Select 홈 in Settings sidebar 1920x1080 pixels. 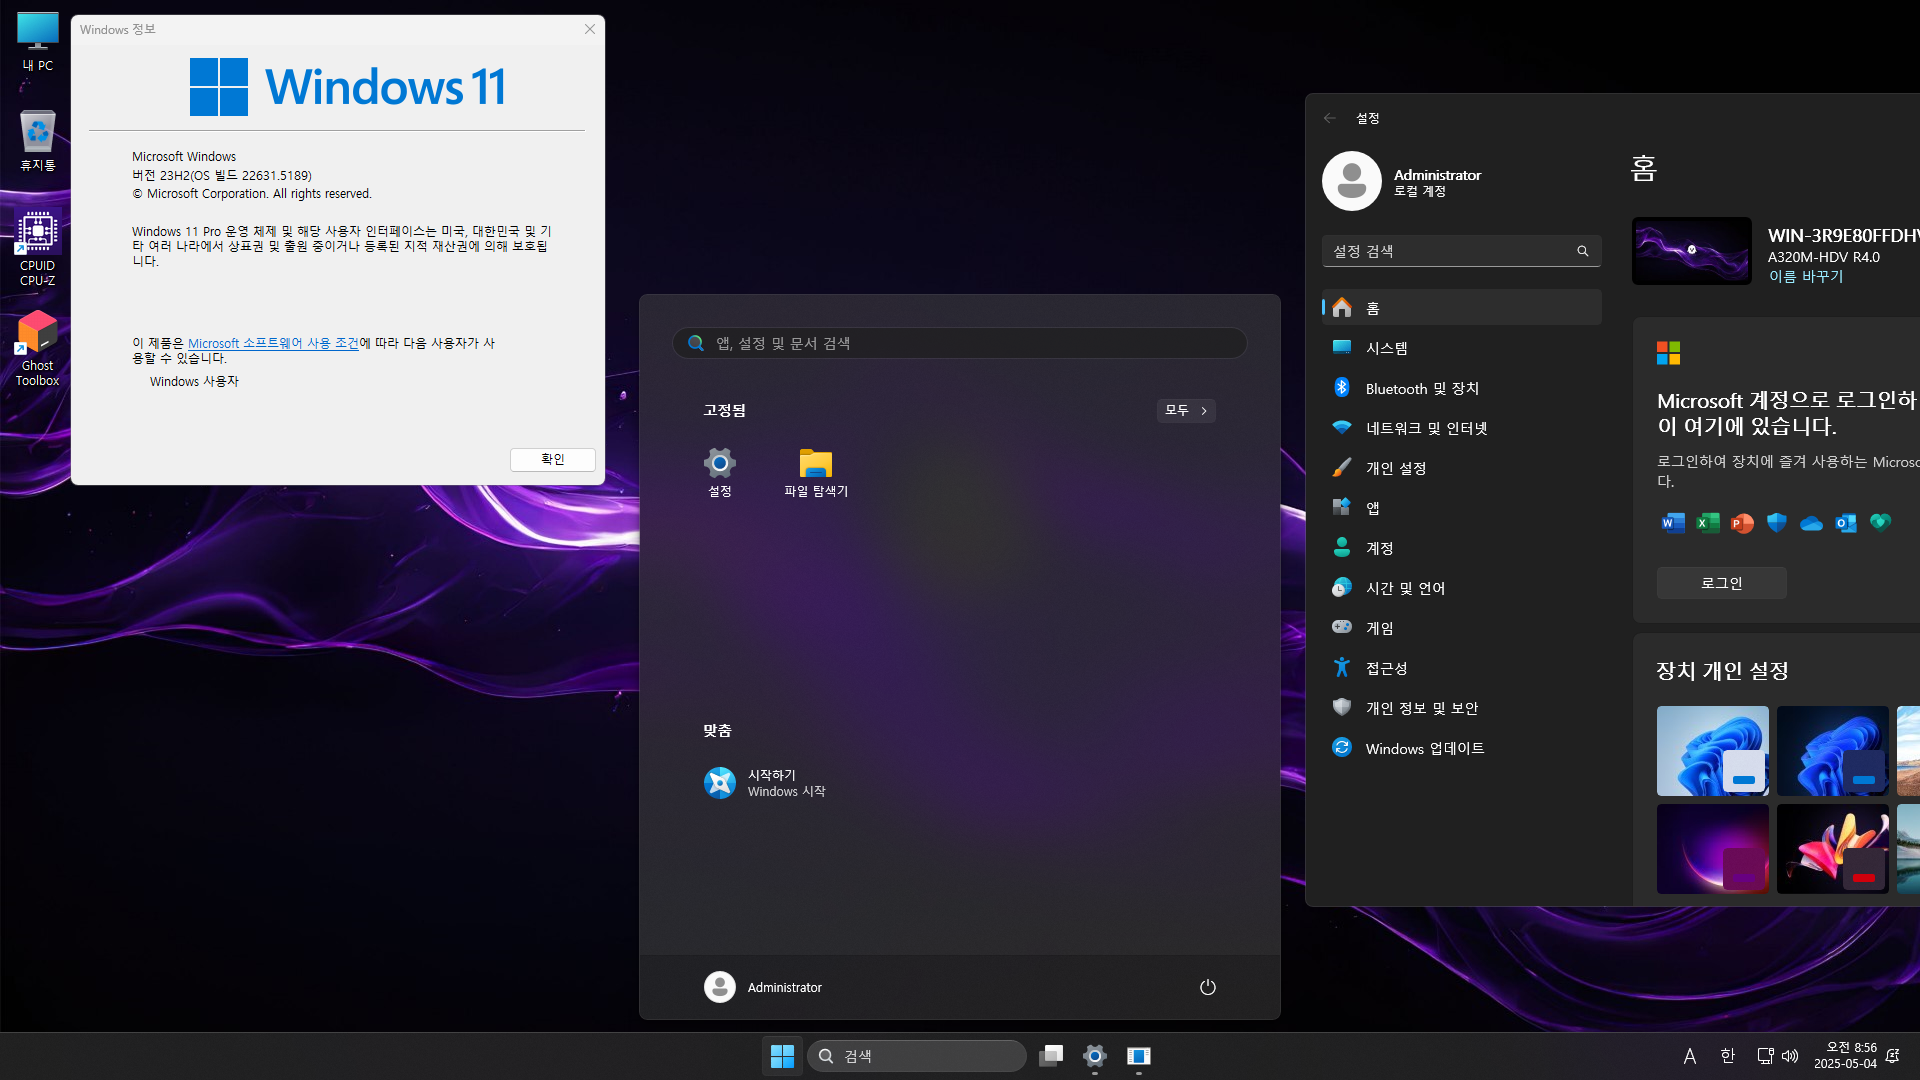1462,308
